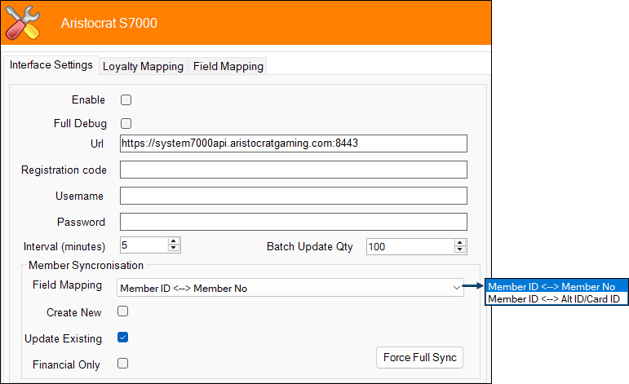Open the Member Syncronisation Field Mapping dropdown
This screenshot has height=384, width=629.
(x=290, y=288)
